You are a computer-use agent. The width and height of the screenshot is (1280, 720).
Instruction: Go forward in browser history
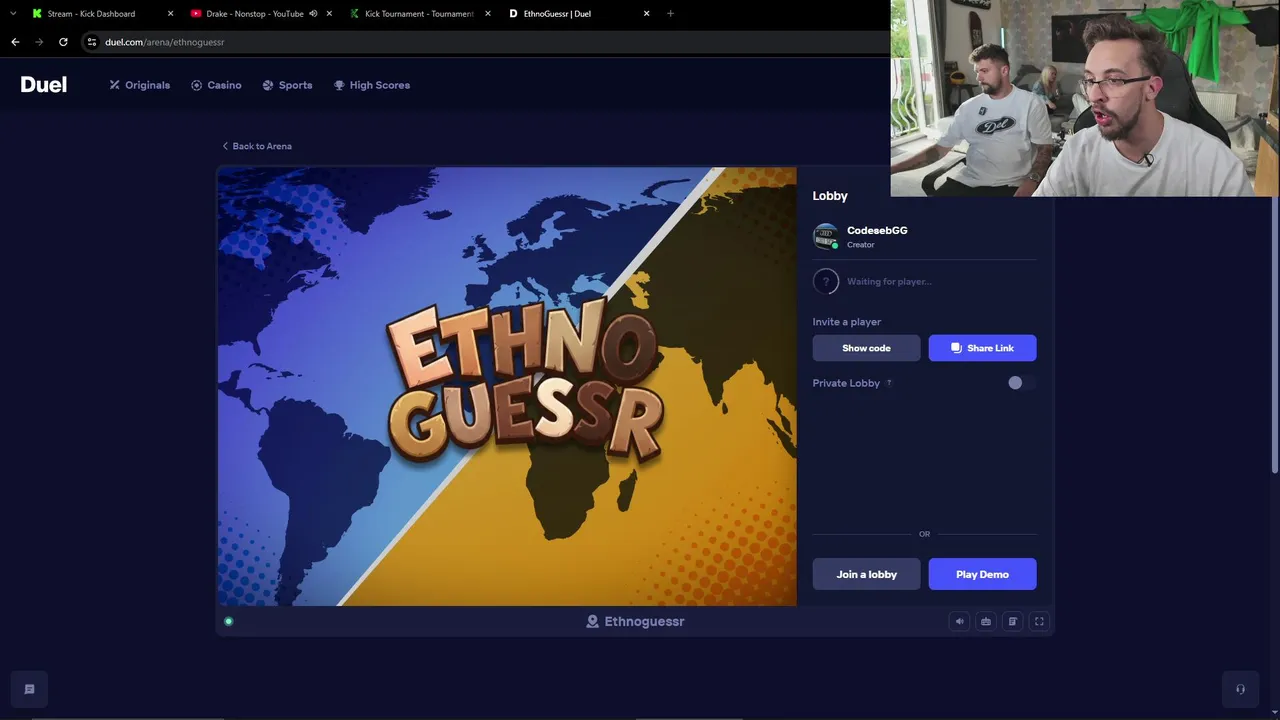(39, 42)
